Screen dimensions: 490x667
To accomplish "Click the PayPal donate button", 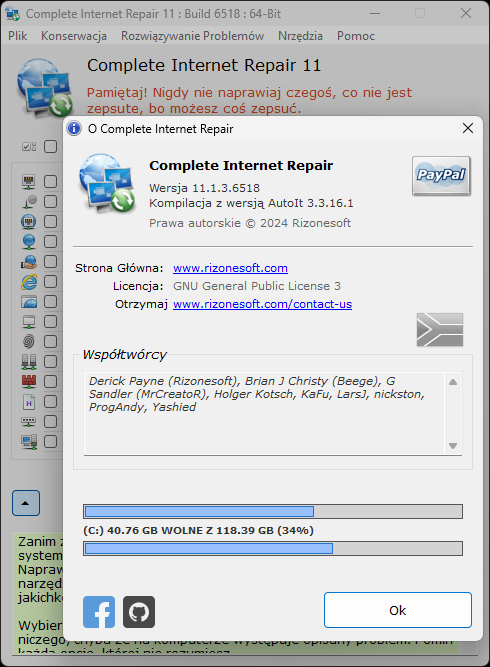I will 441,176.
